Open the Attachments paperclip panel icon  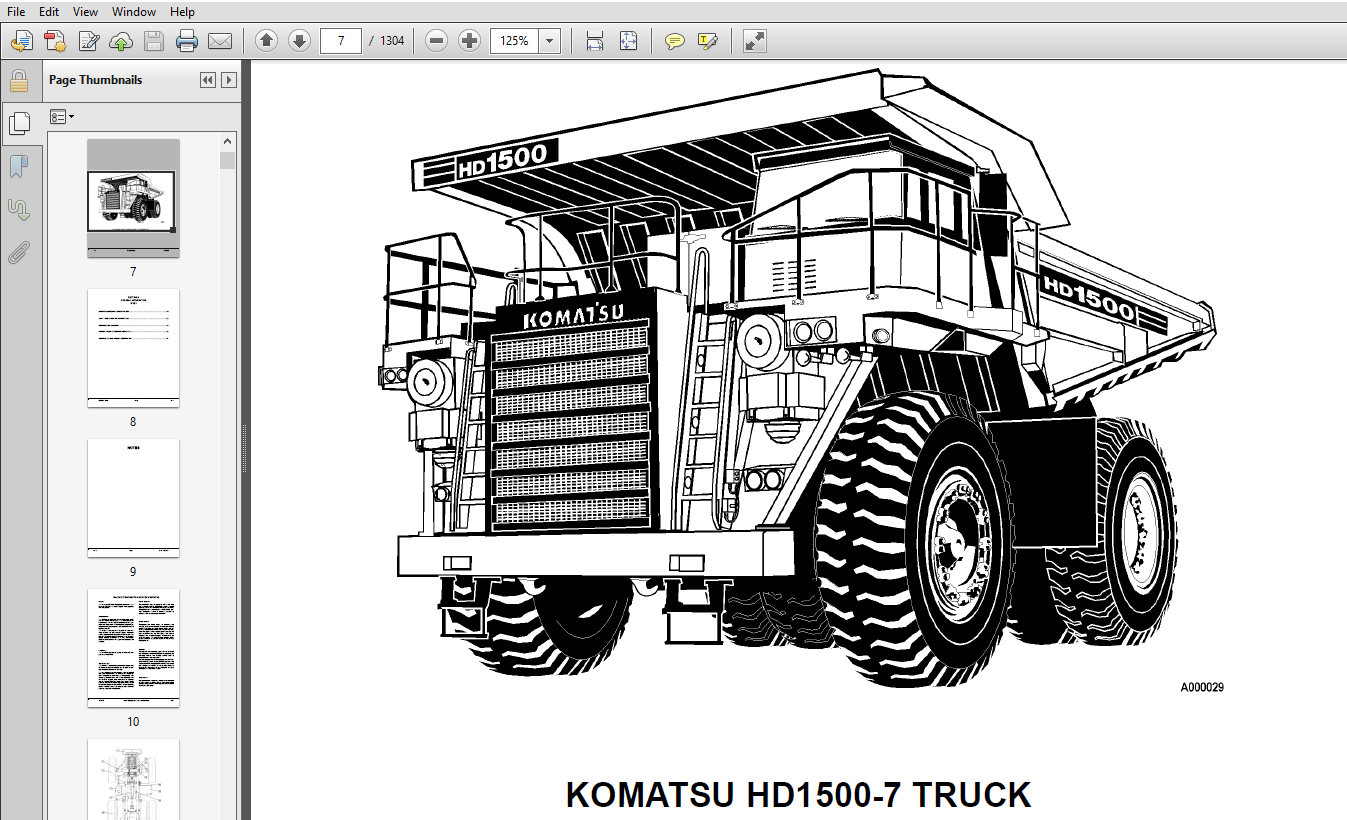(19, 252)
